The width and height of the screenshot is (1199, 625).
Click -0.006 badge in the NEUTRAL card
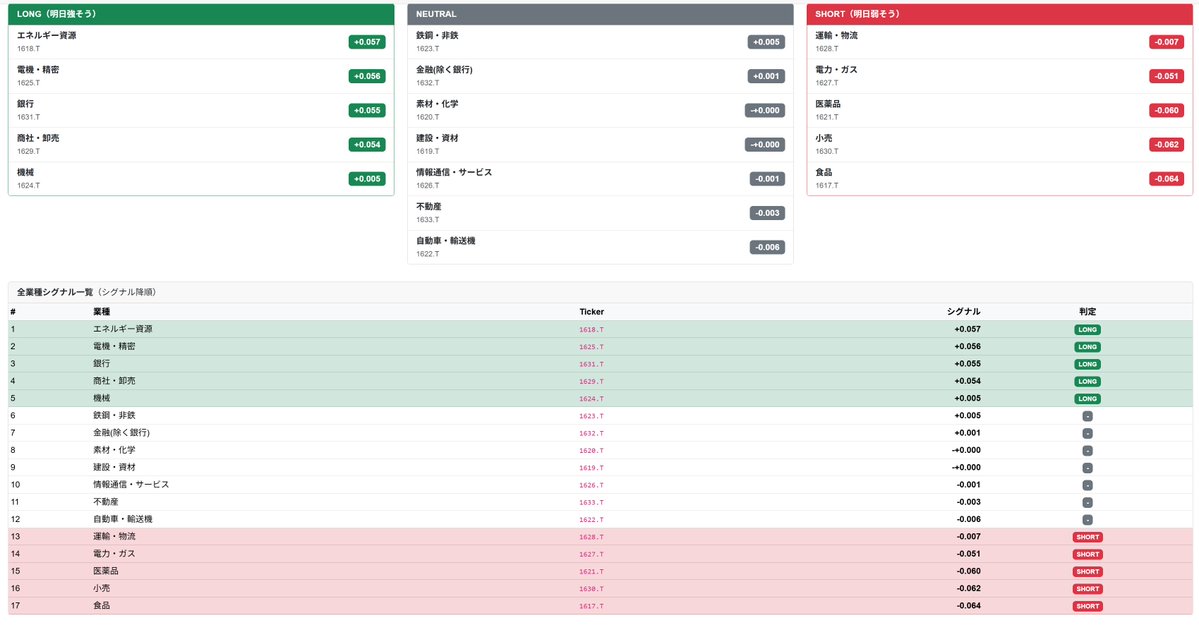767,247
